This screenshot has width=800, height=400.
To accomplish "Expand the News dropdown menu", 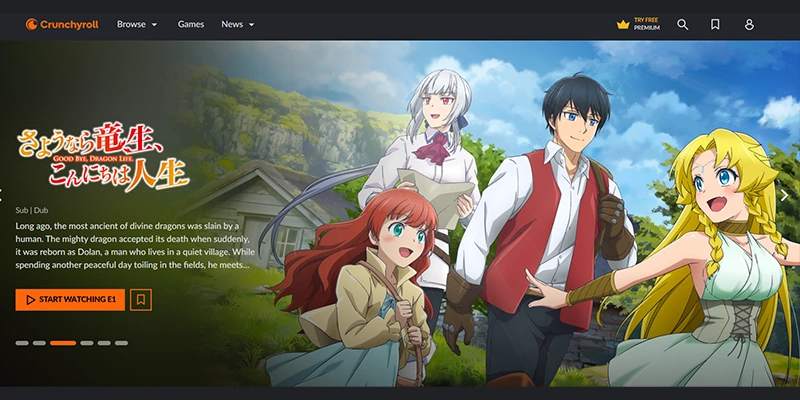I will point(237,24).
